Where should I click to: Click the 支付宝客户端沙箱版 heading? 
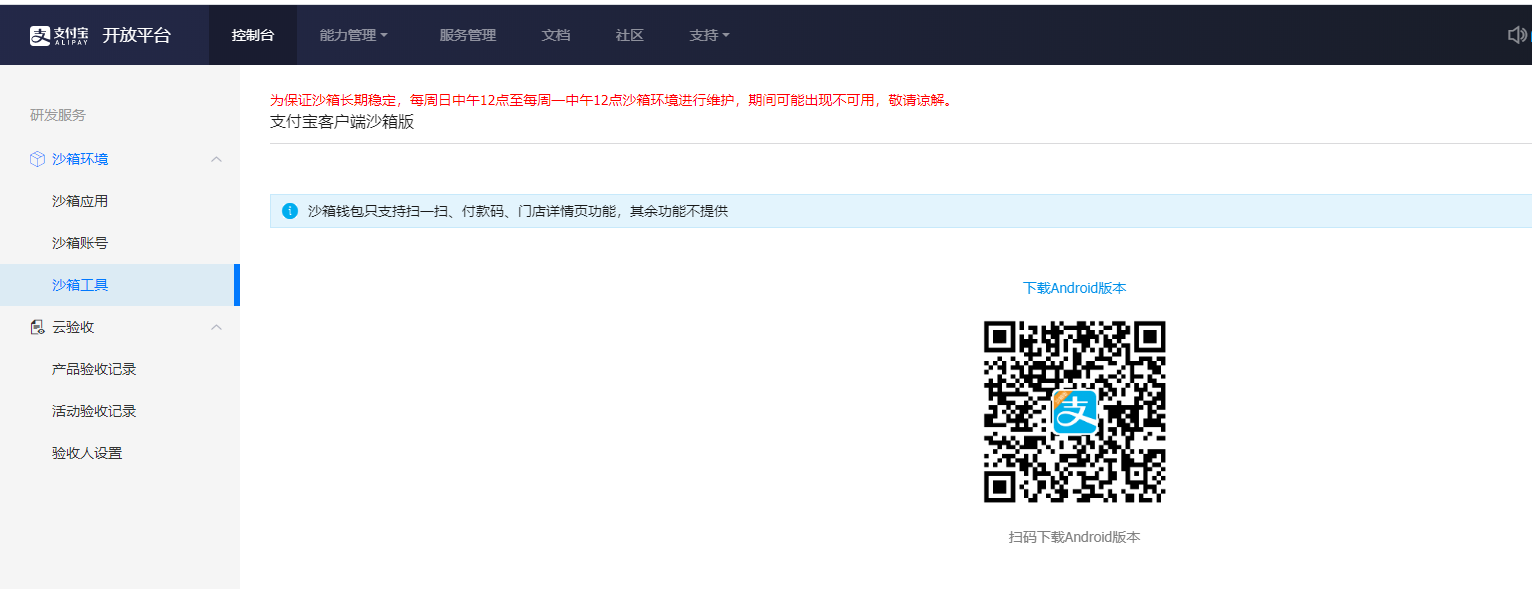click(342, 122)
